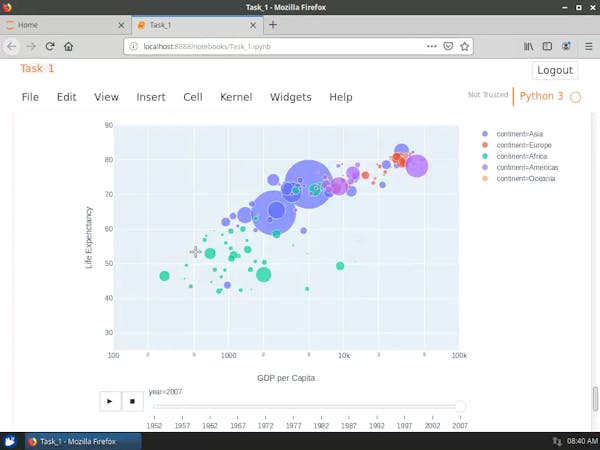Save page to Pocket icon
The height and width of the screenshot is (450, 600).
[x=448, y=46]
